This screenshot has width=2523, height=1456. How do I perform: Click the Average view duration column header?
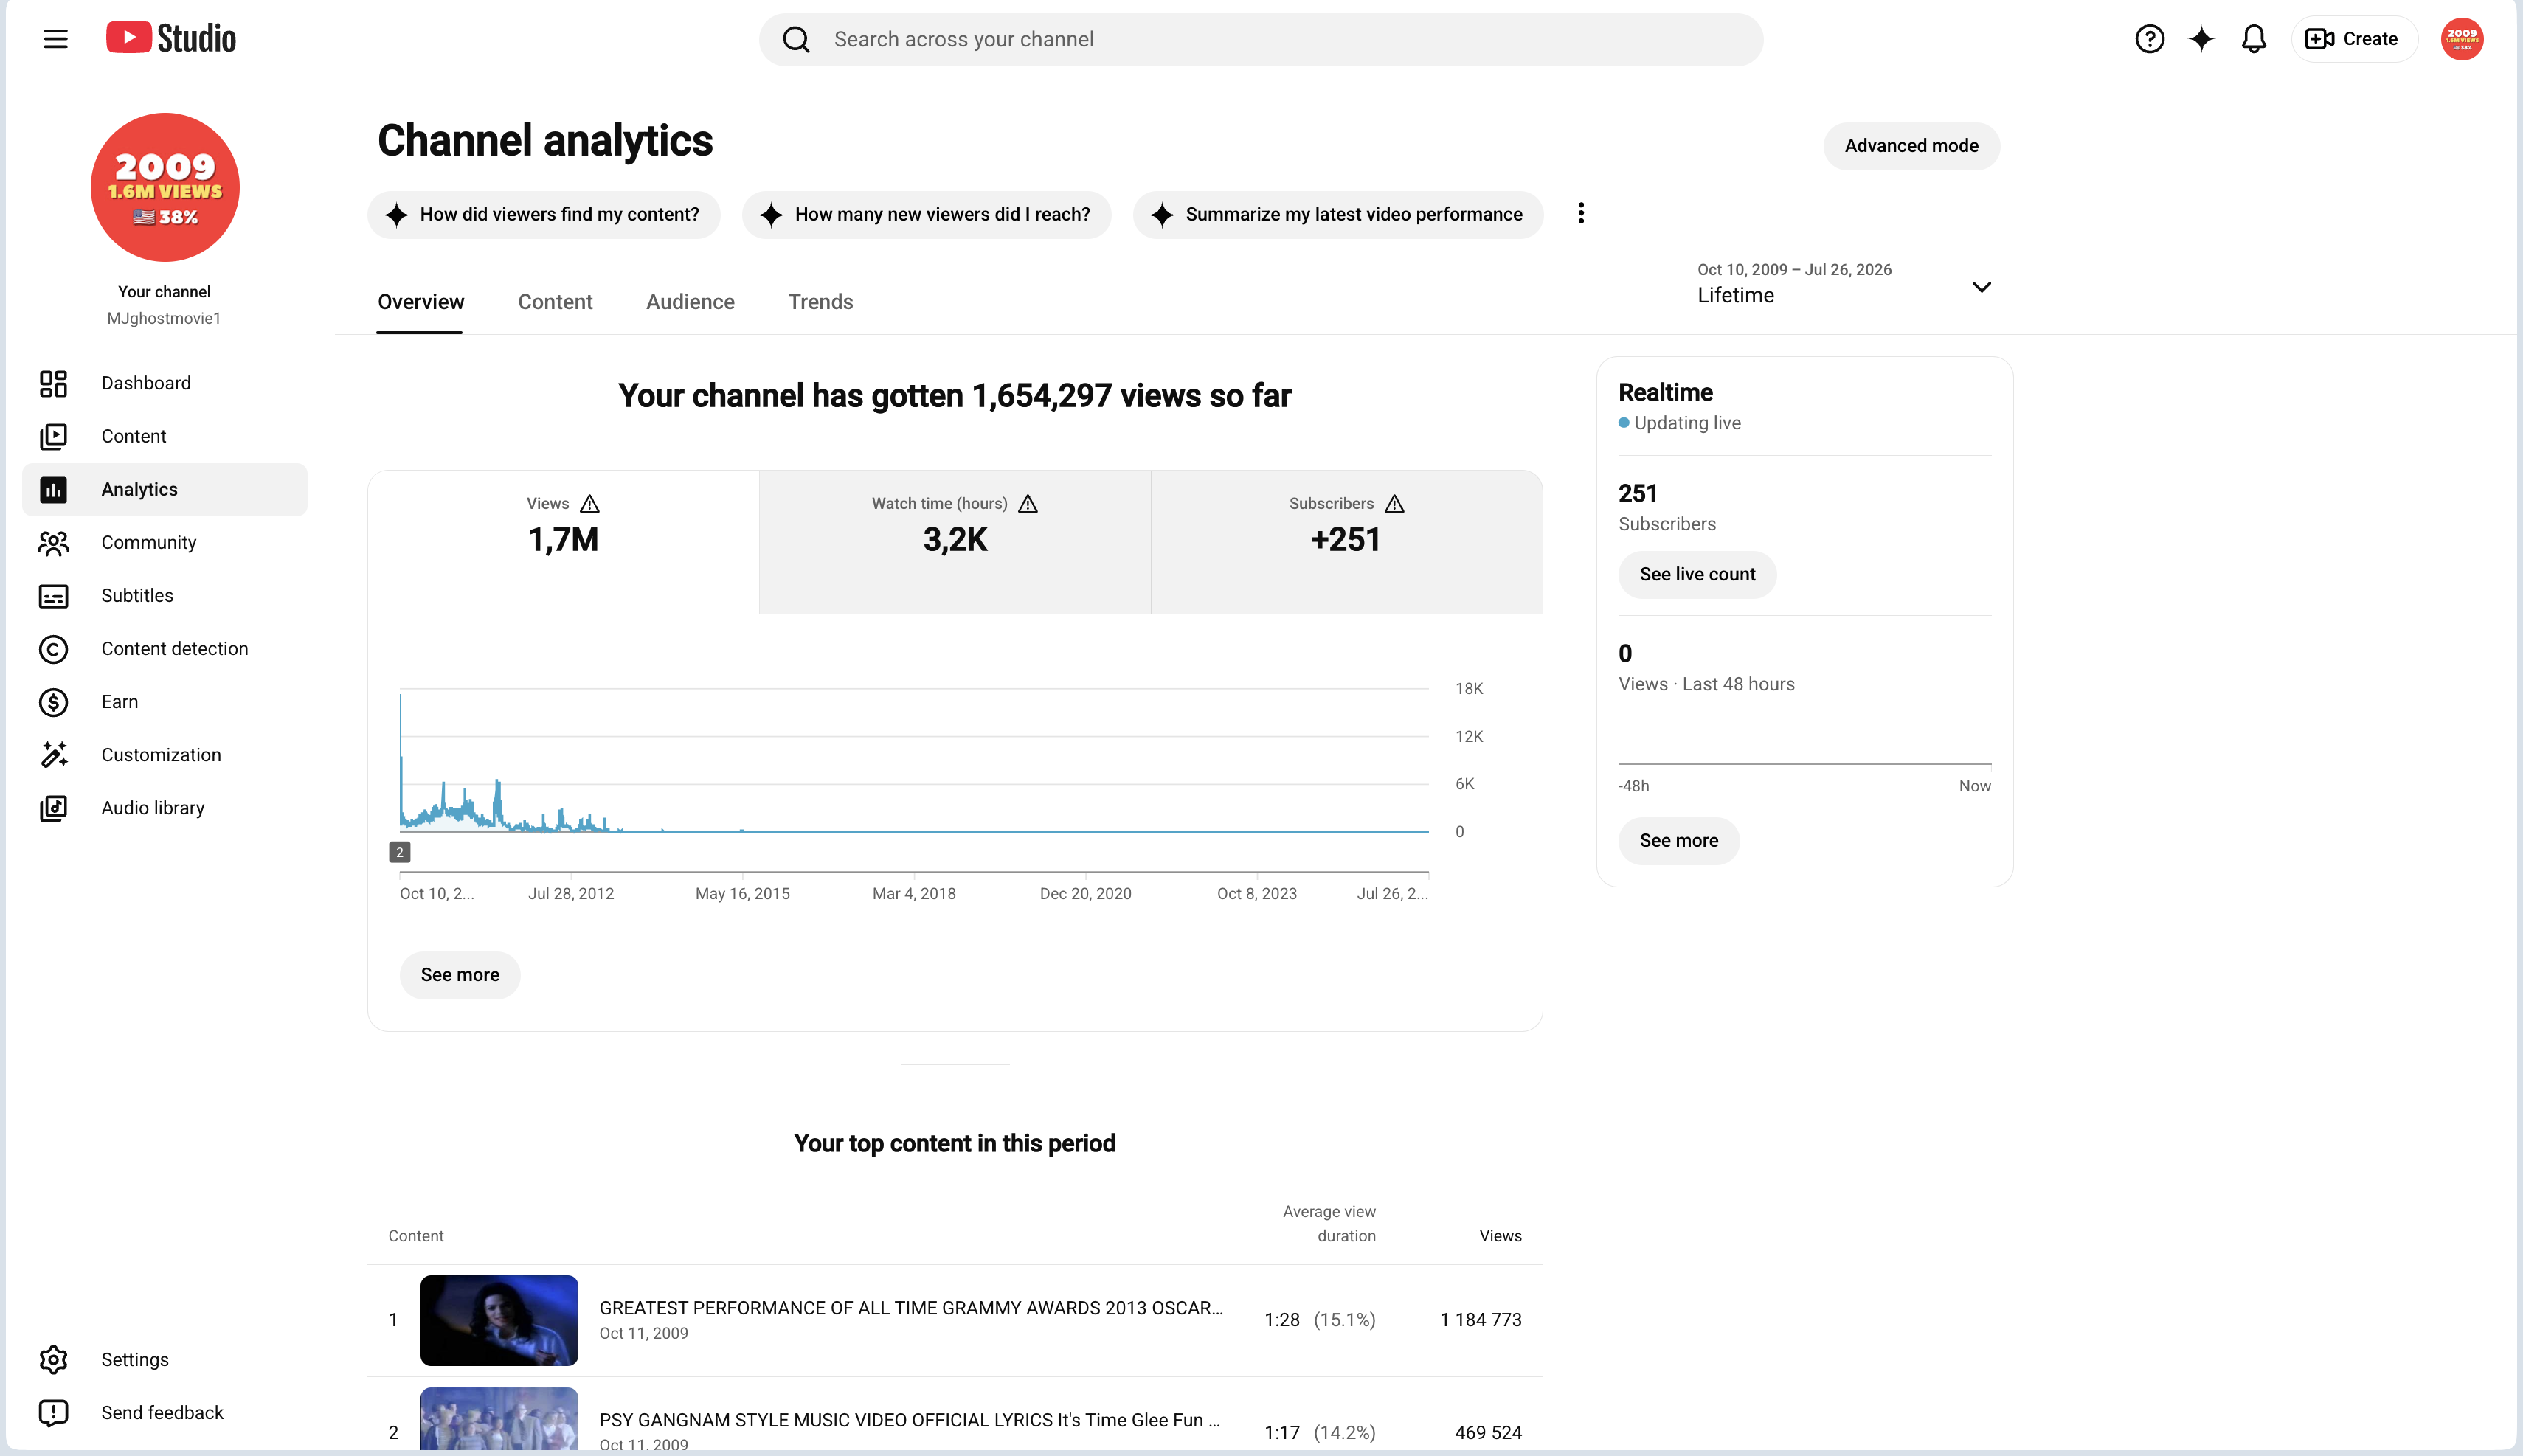click(x=1329, y=1223)
